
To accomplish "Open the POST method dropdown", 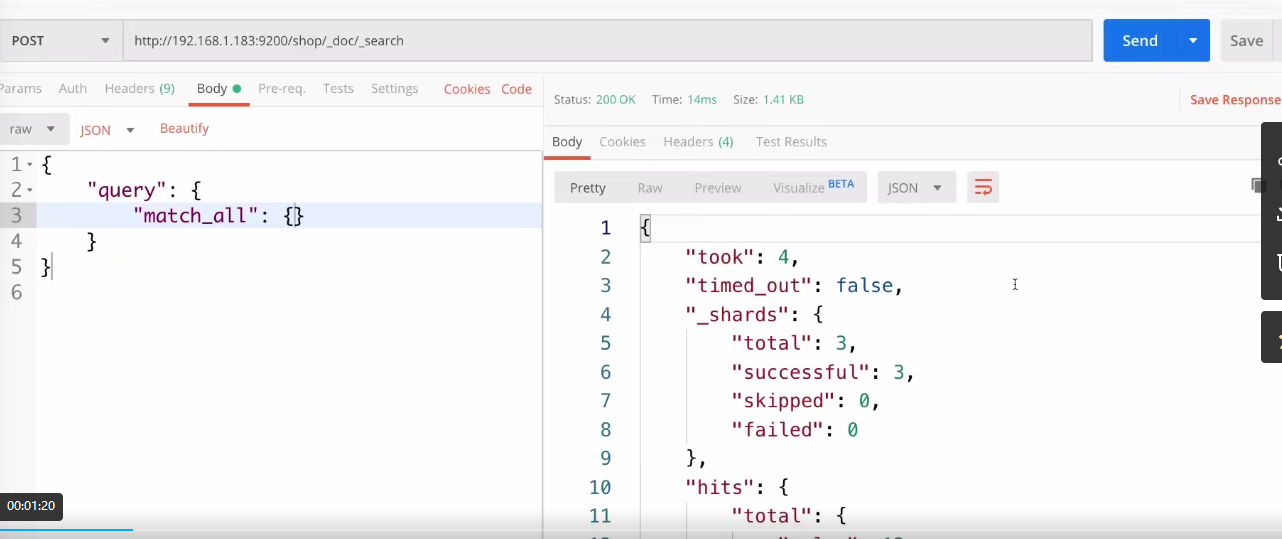I will coord(60,41).
